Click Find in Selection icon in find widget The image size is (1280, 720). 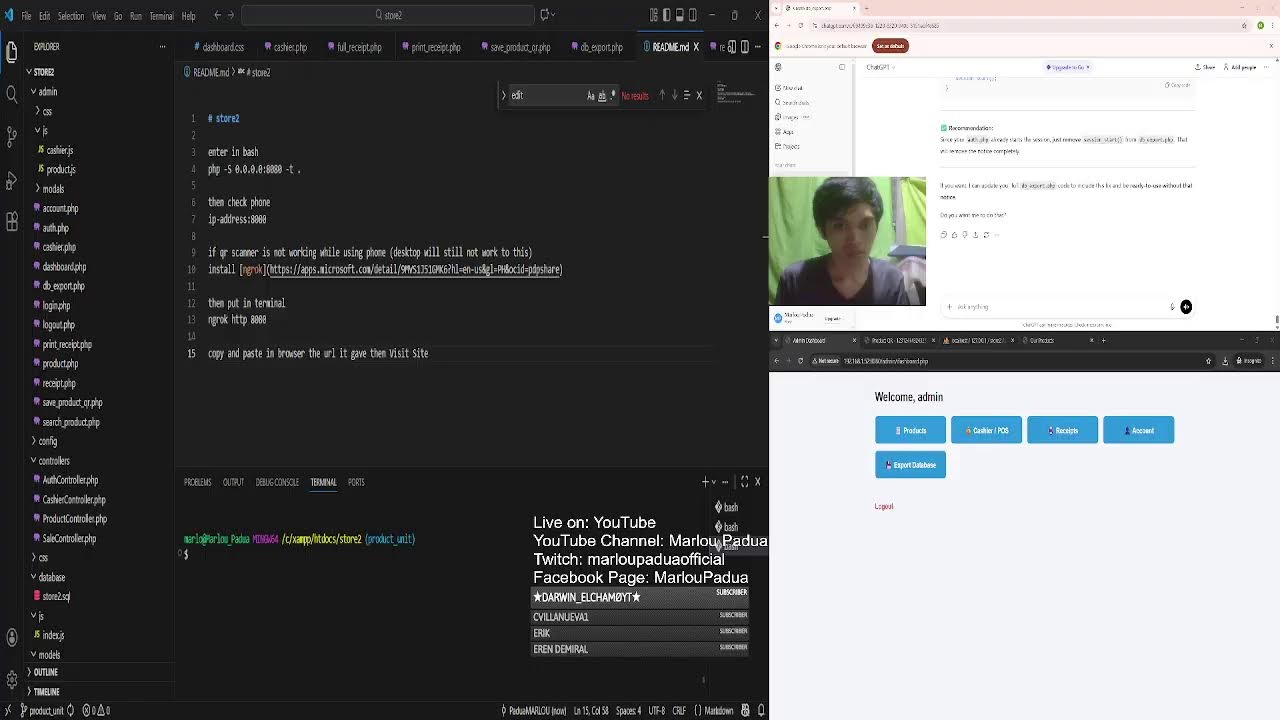coord(686,95)
